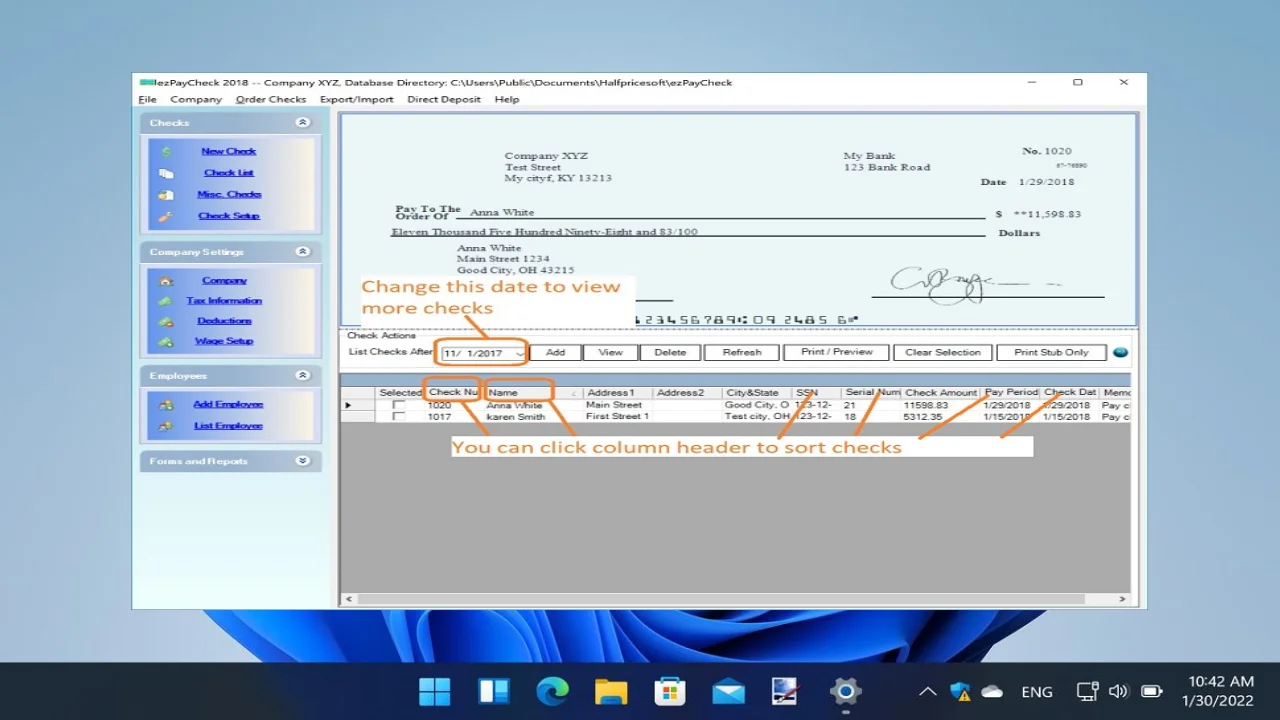Click the Refresh button
Viewport: 1280px width, 720px height.
742,352
